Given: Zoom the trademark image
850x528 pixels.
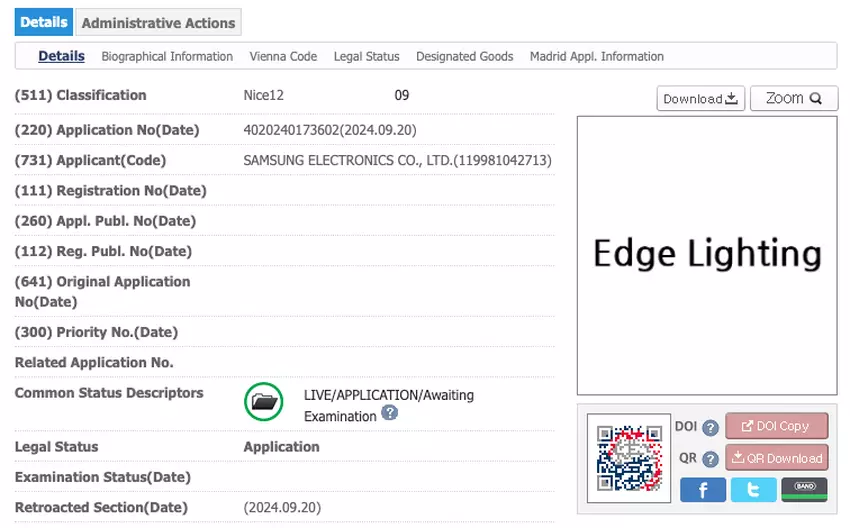Looking at the screenshot, I should [x=794, y=98].
